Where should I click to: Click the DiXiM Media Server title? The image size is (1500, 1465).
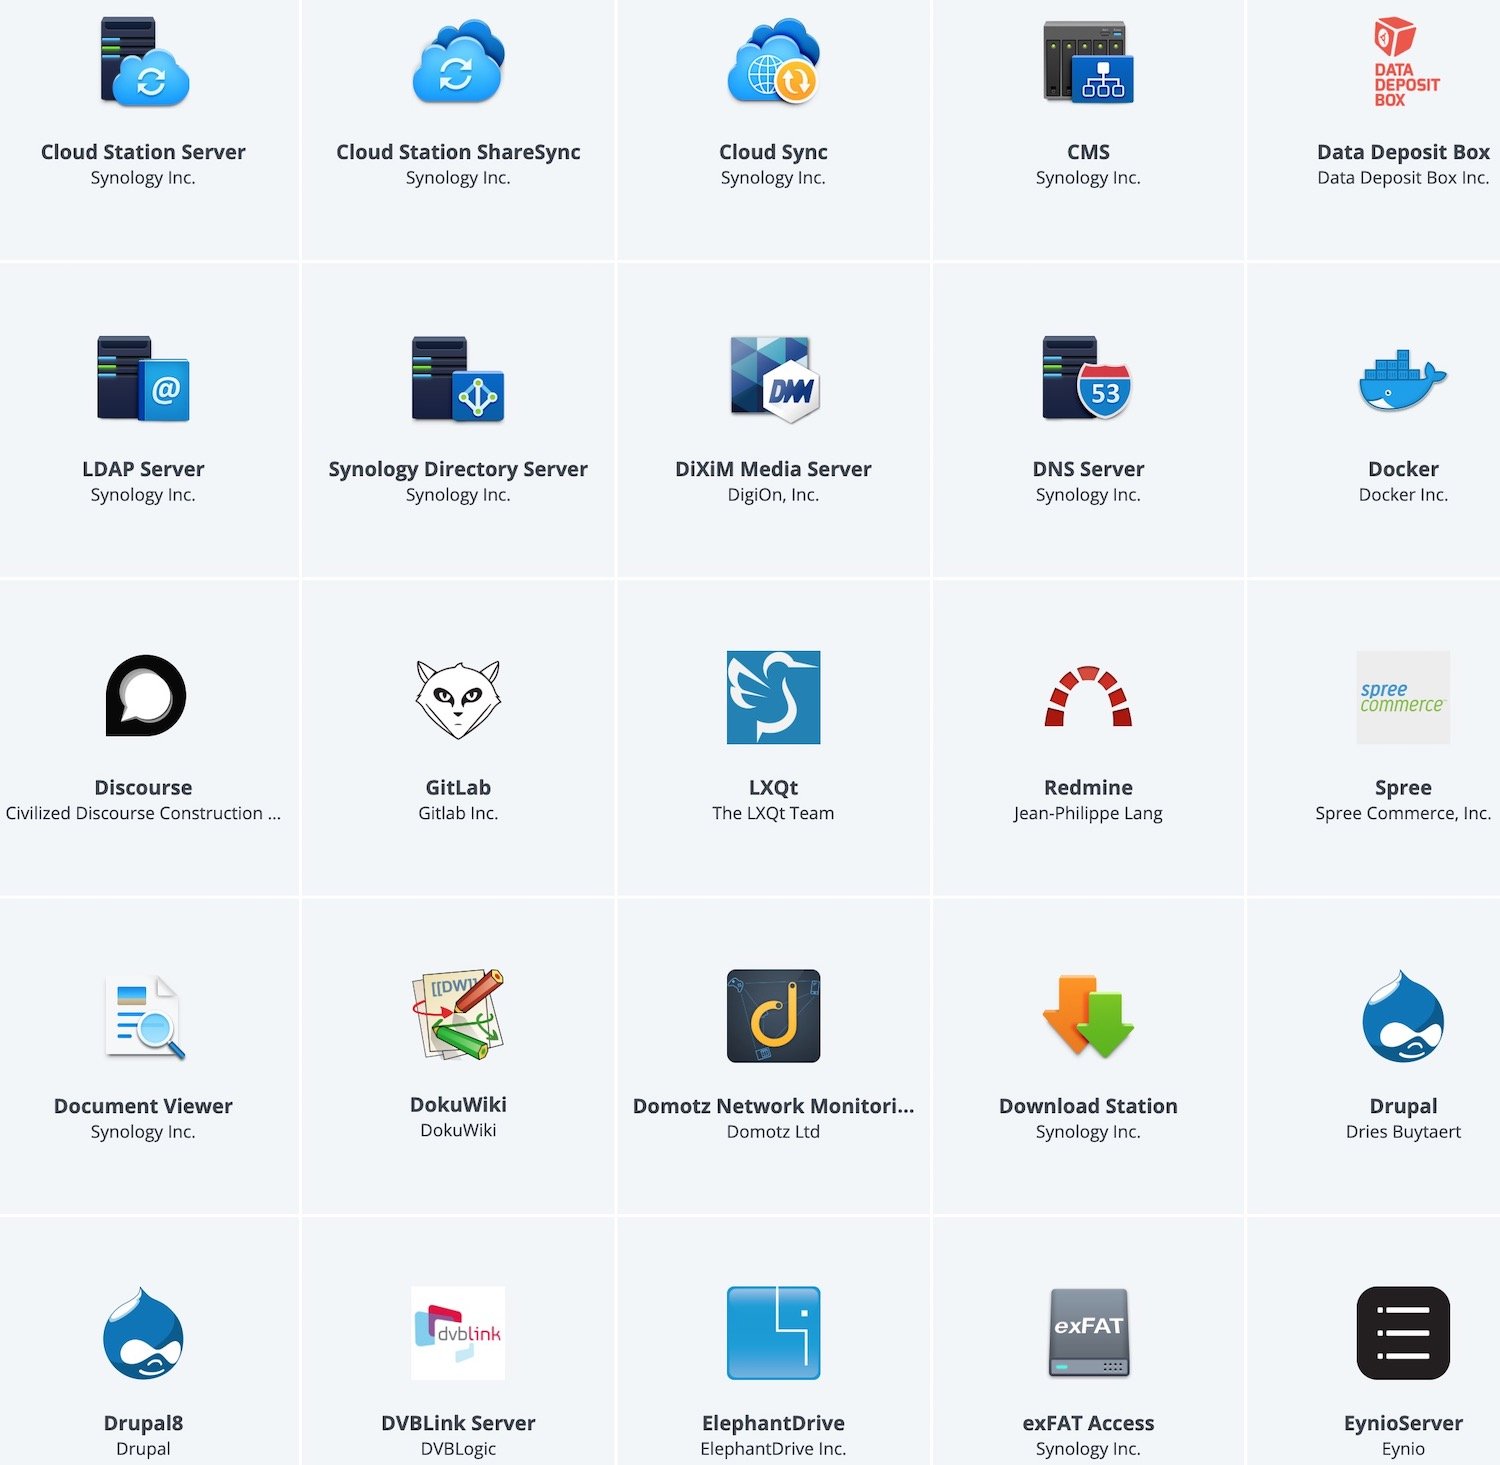[773, 469]
